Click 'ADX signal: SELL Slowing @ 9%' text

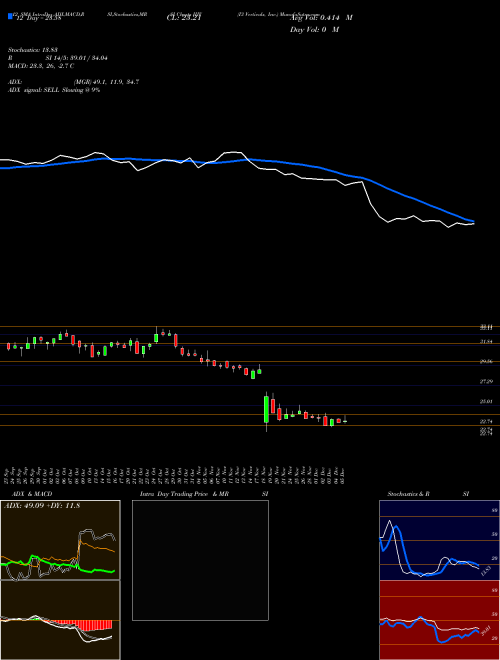point(54,90)
